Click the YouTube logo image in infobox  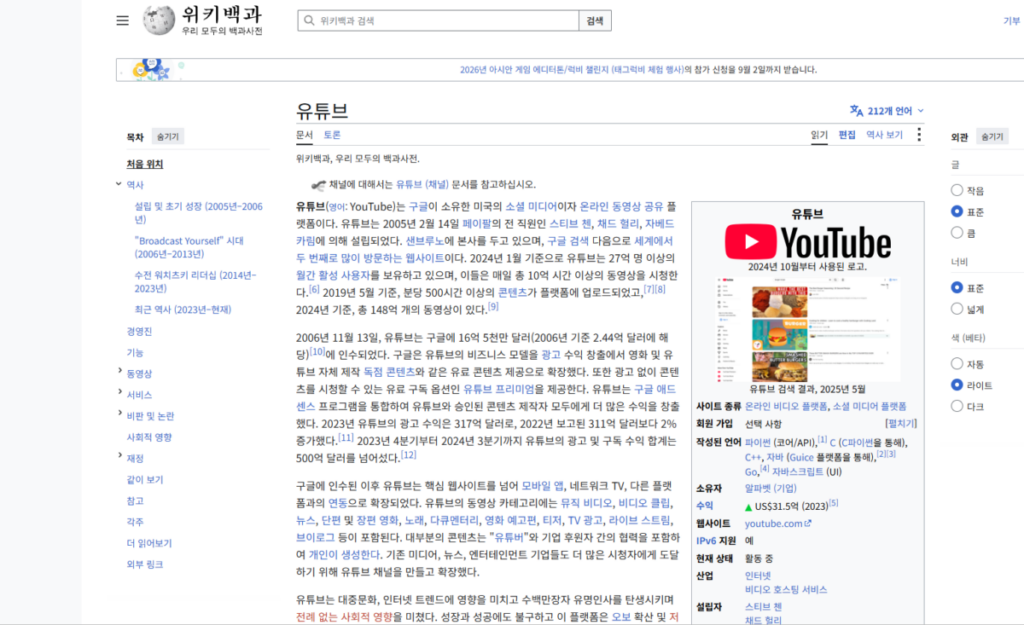[x=808, y=242]
